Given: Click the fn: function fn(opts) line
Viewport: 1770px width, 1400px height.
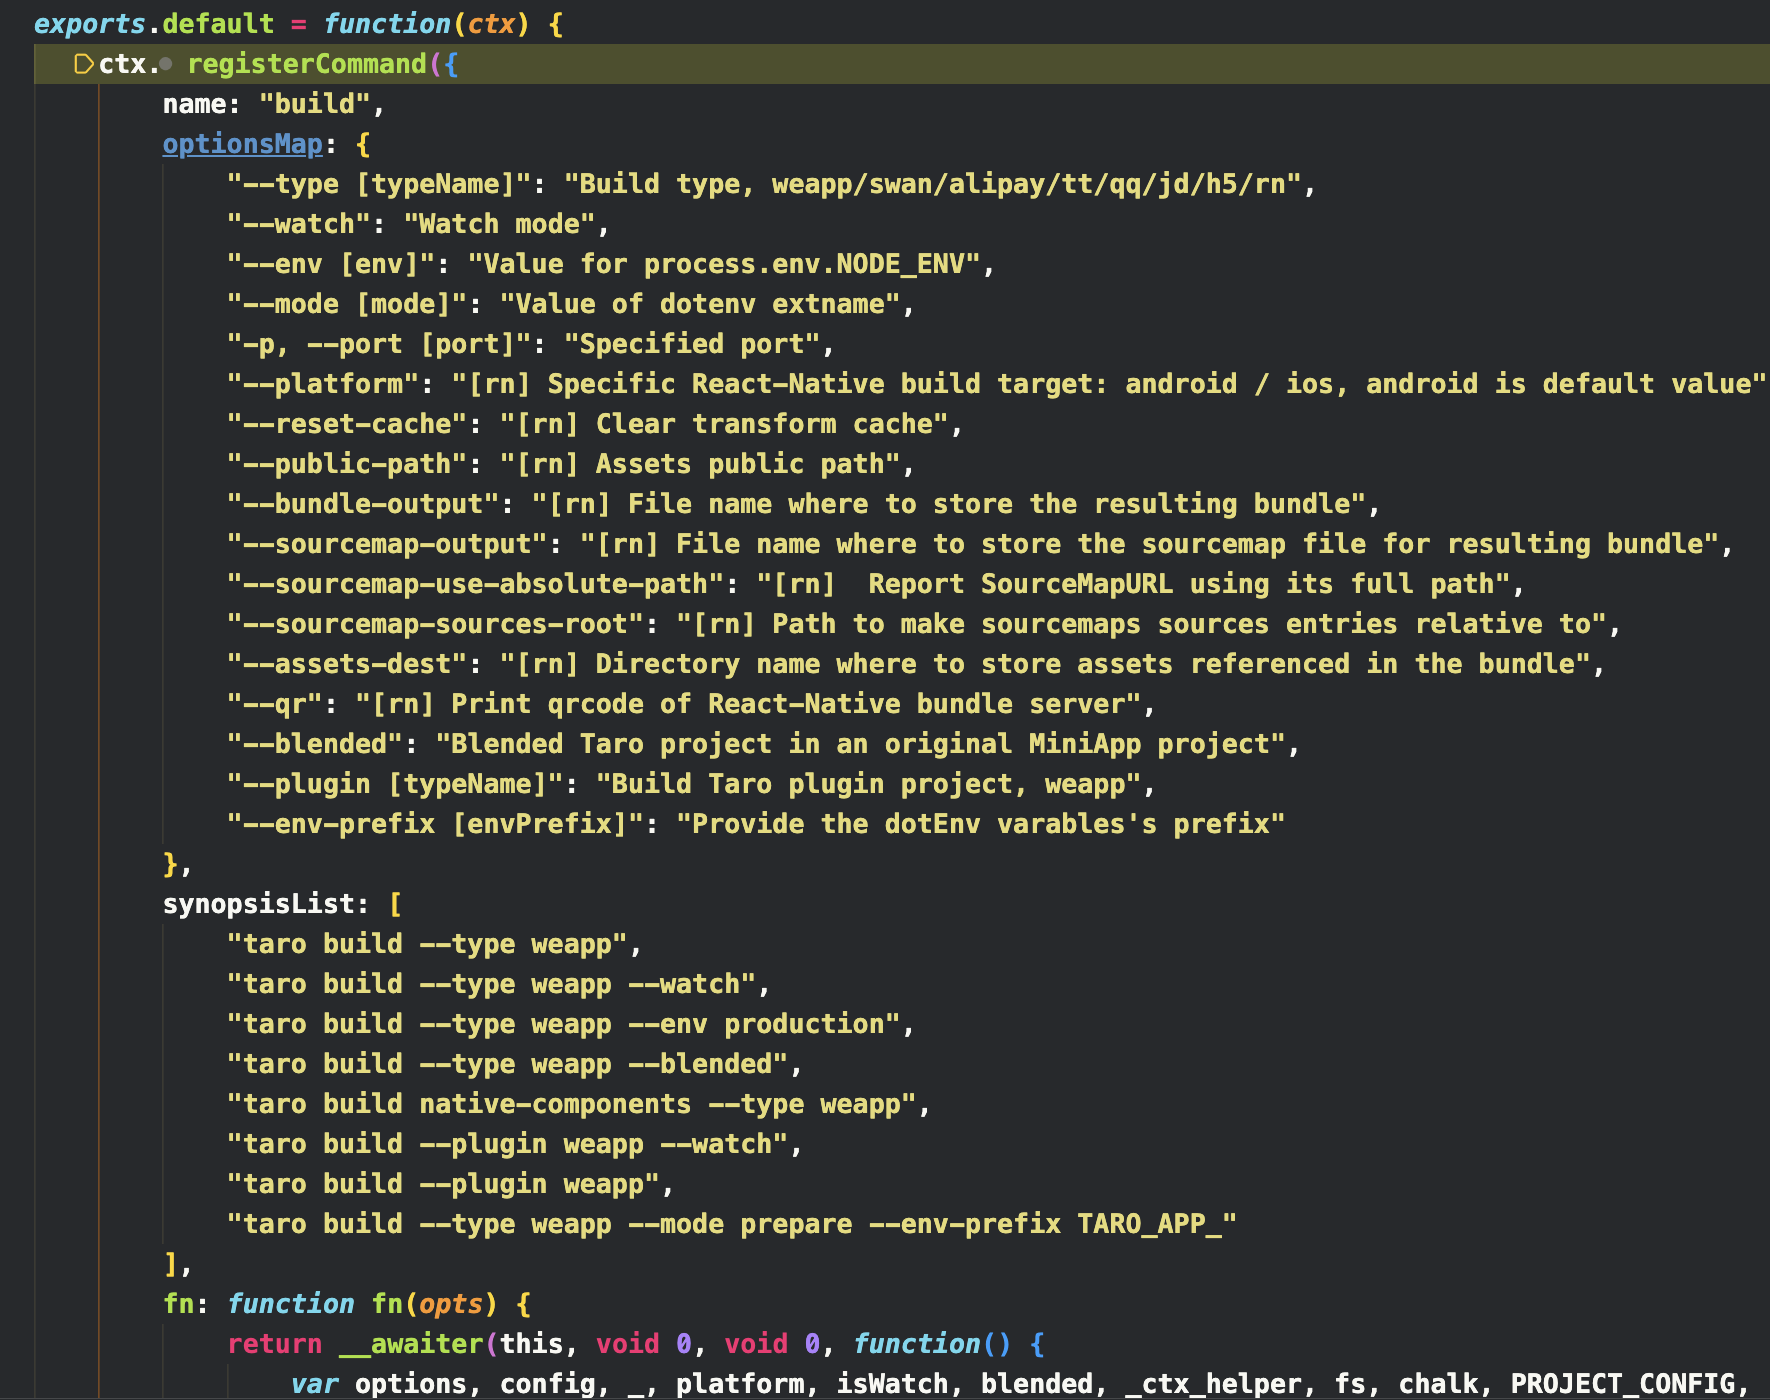Looking at the screenshot, I should (x=347, y=1304).
